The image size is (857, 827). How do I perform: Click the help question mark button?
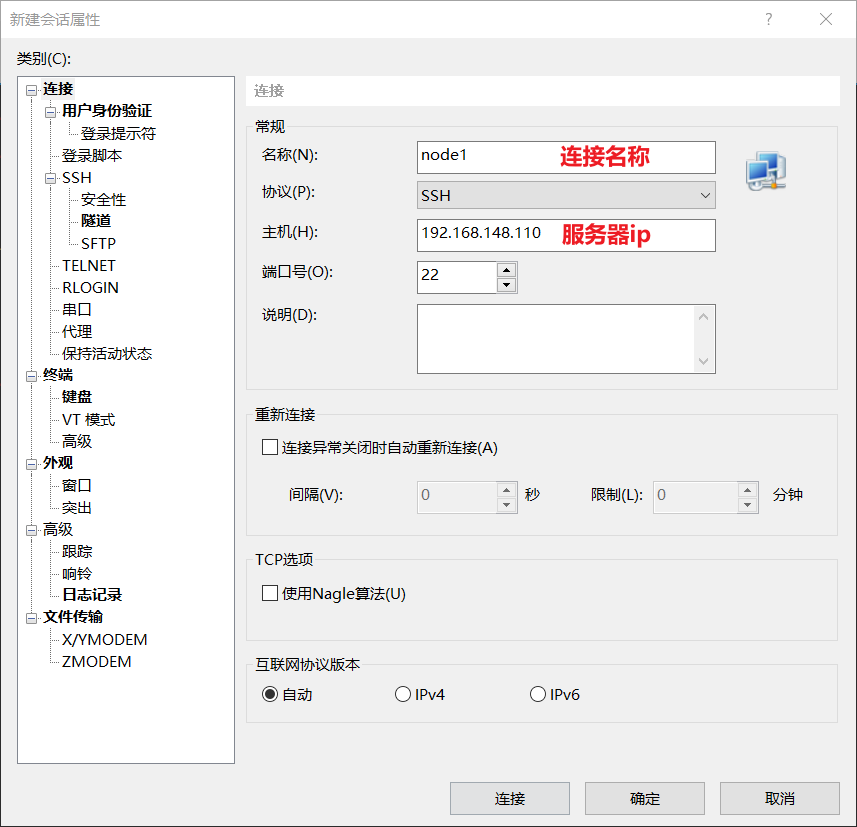[768, 20]
